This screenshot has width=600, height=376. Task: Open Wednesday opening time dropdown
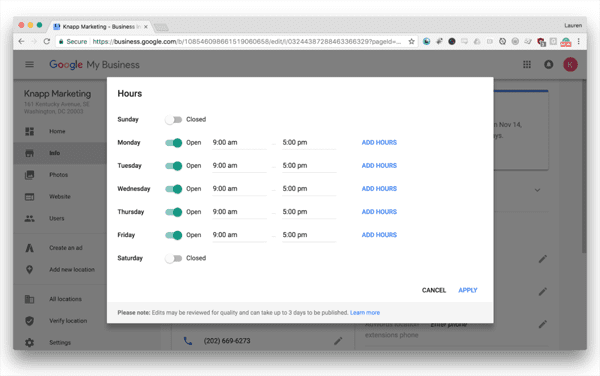pos(239,189)
